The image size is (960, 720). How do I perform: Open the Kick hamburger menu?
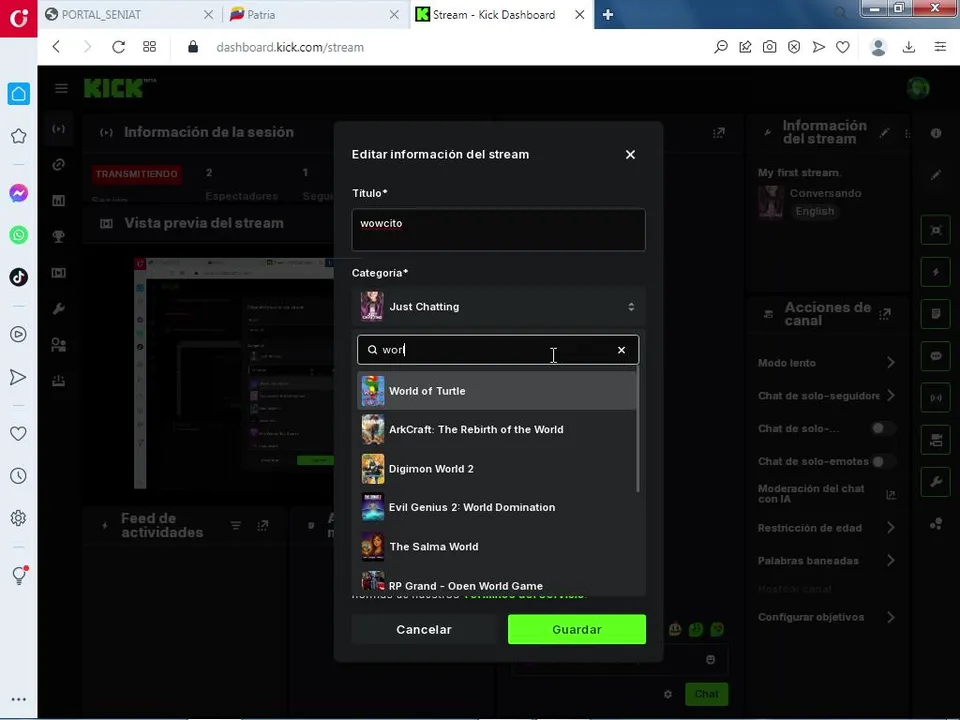tap(61, 88)
